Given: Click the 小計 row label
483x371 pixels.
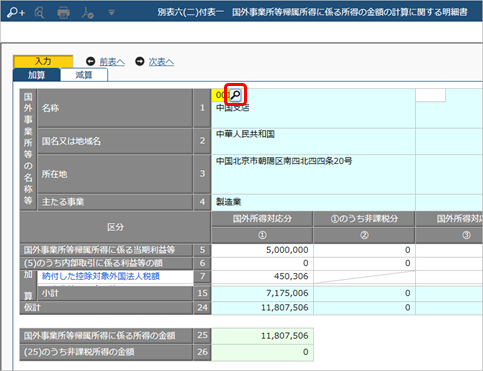Looking at the screenshot, I should pos(115,293).
